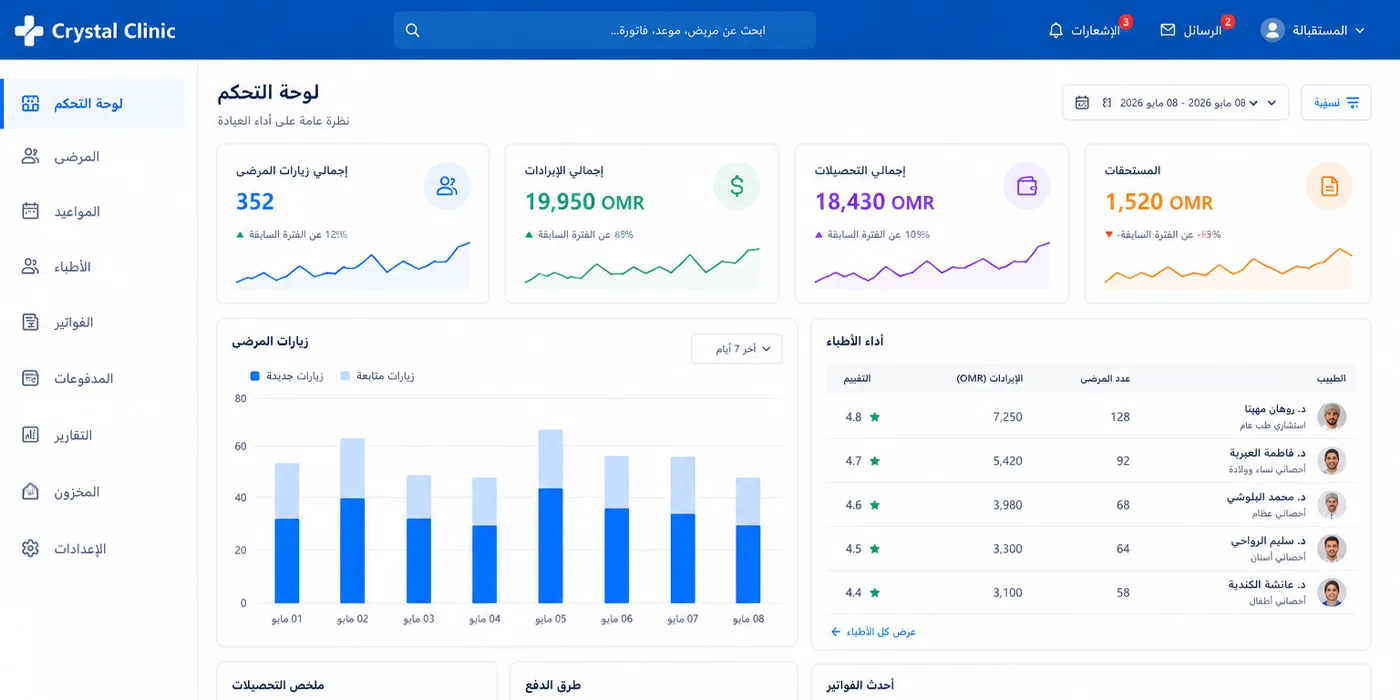Click avatar of د. سليم الرواحي

tap(1331, 549)
